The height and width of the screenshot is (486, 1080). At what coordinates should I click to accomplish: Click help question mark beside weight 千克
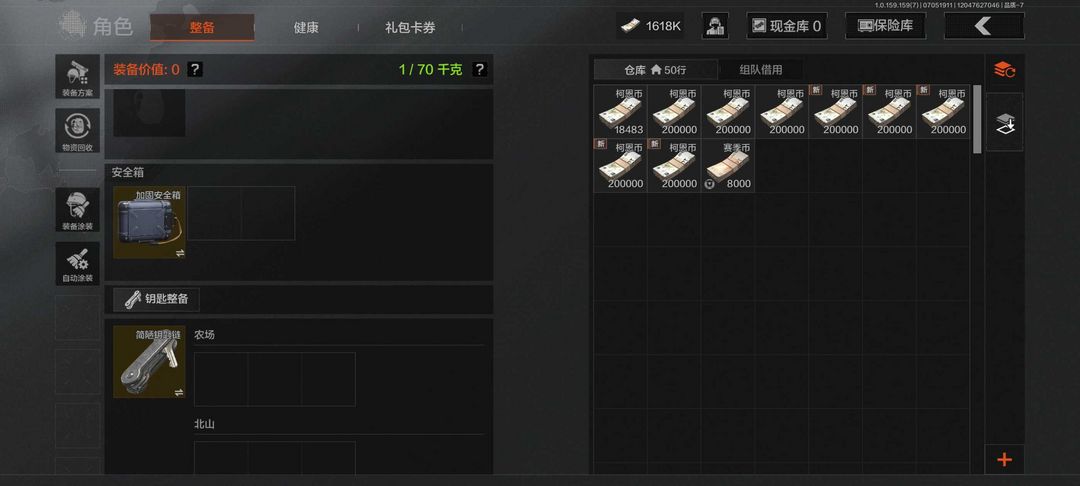point(479,69)
